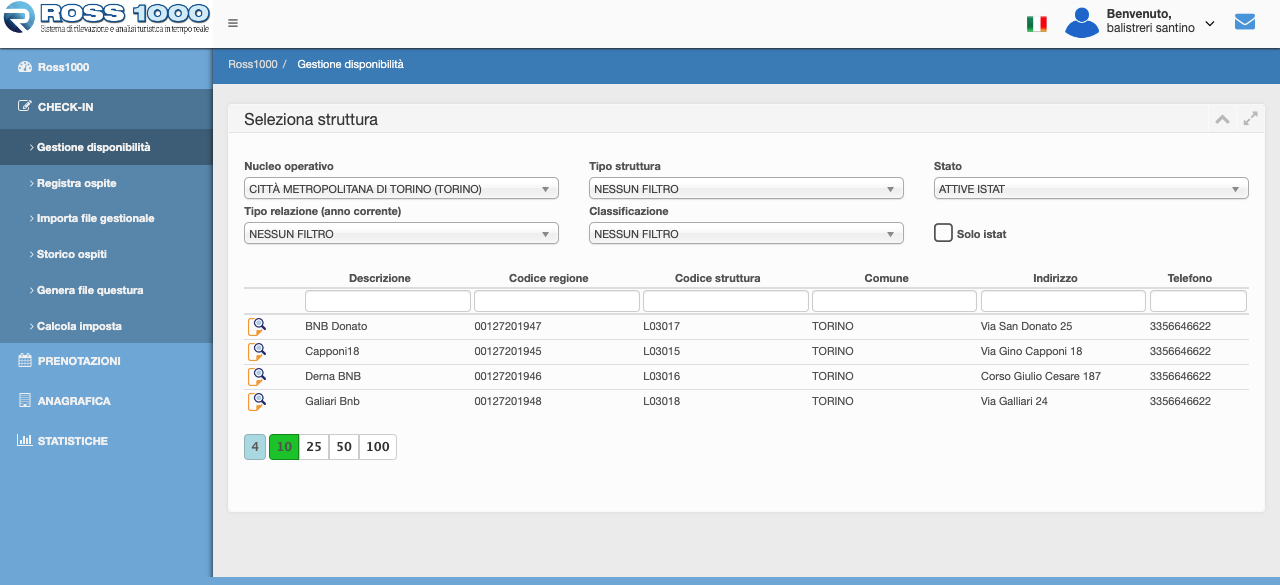Click code 00127201945 cell
Viewport: 1280px width, 585px height.
(508, 351)
